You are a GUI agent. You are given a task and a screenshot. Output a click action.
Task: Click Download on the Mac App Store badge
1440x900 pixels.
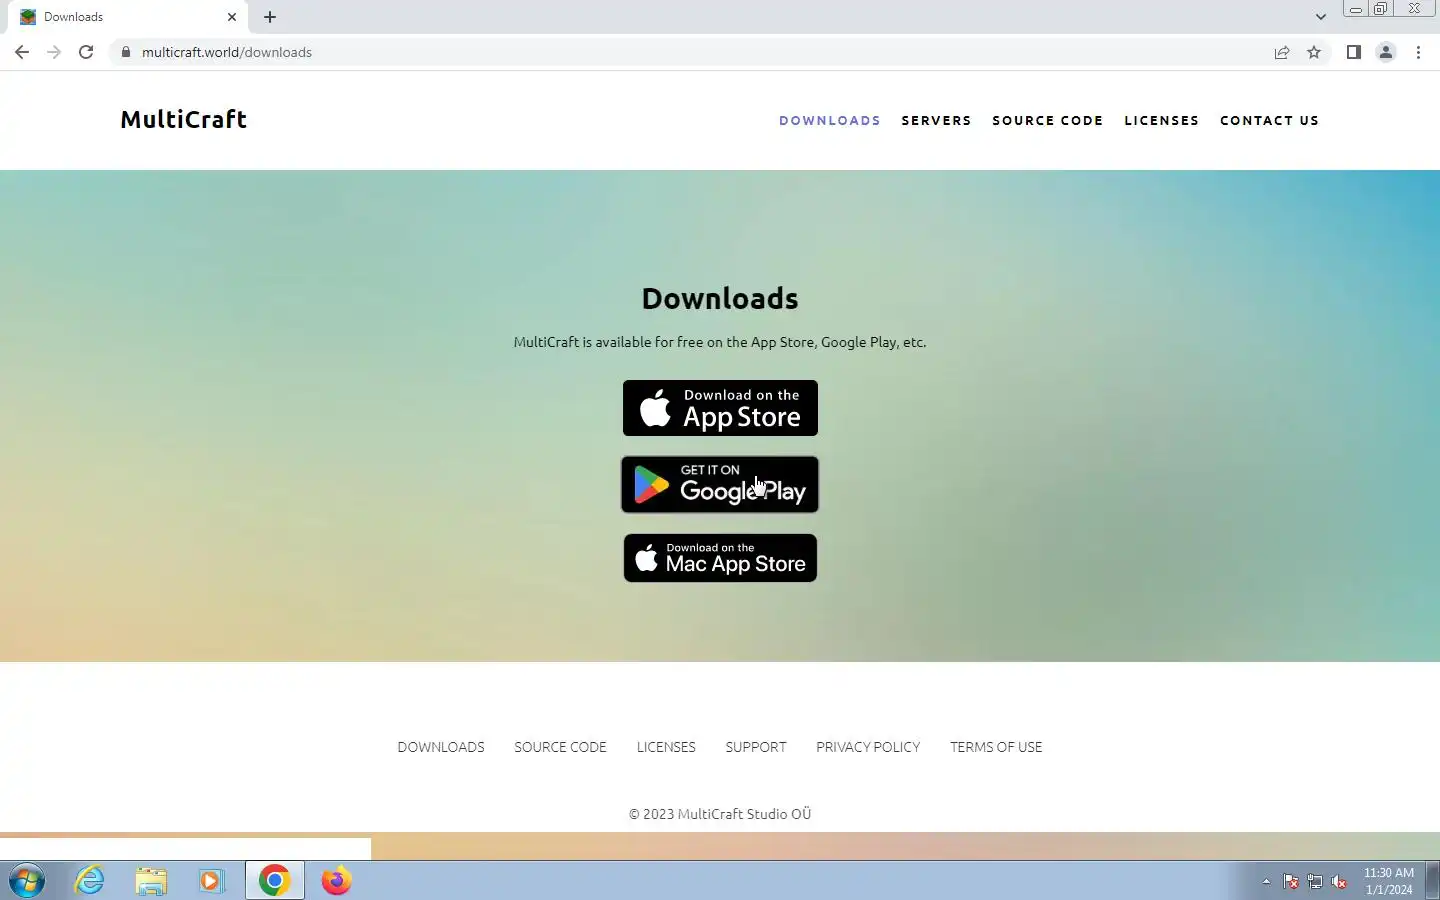[720, 558]
